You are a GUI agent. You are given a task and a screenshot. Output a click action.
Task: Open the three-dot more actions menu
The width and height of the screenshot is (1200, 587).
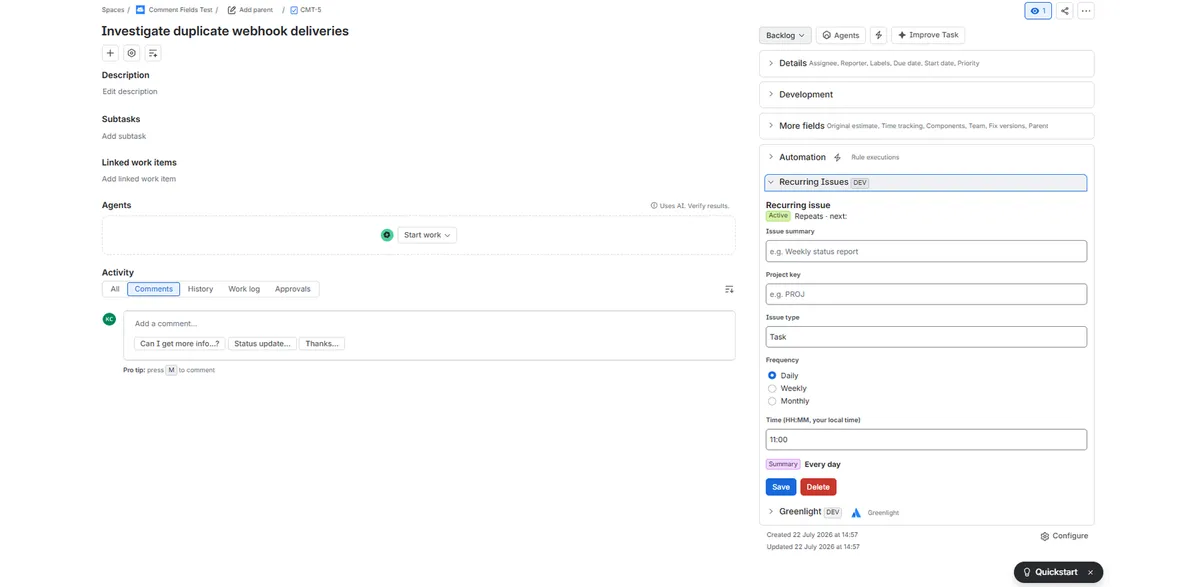1086,11
